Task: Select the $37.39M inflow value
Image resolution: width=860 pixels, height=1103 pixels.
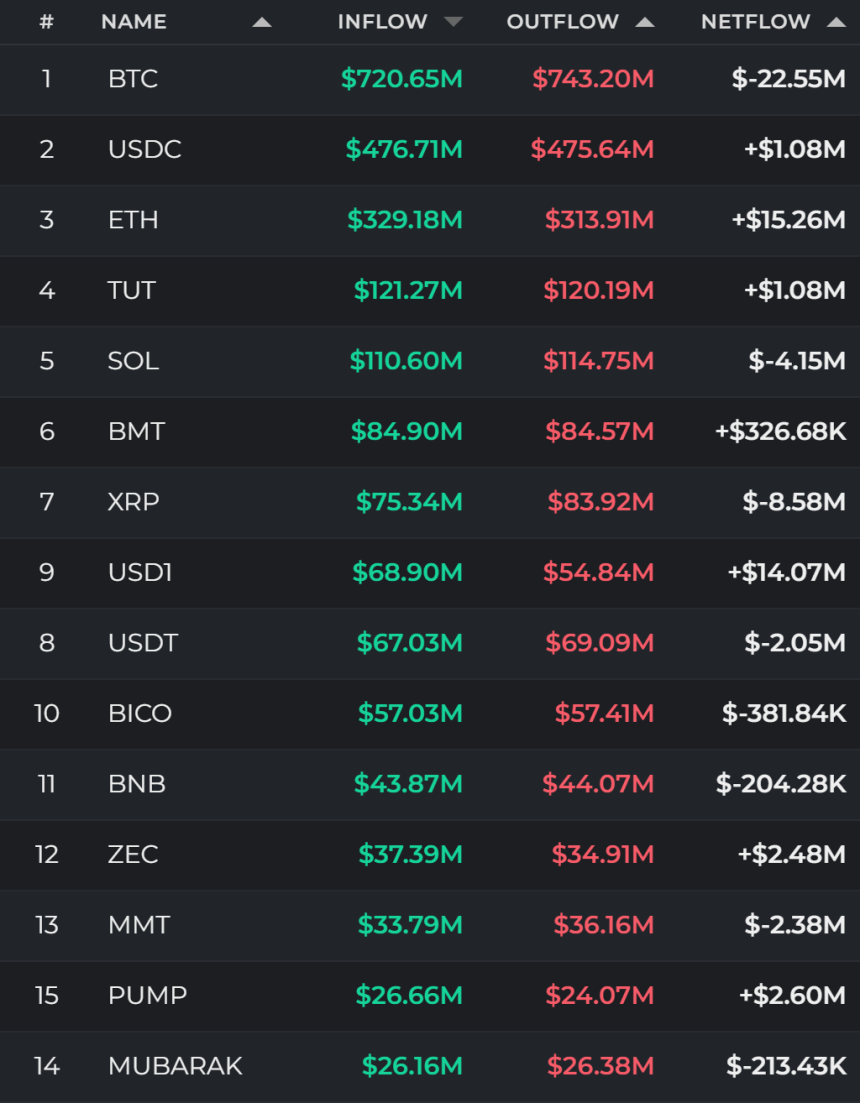Action: coord(410,854)
